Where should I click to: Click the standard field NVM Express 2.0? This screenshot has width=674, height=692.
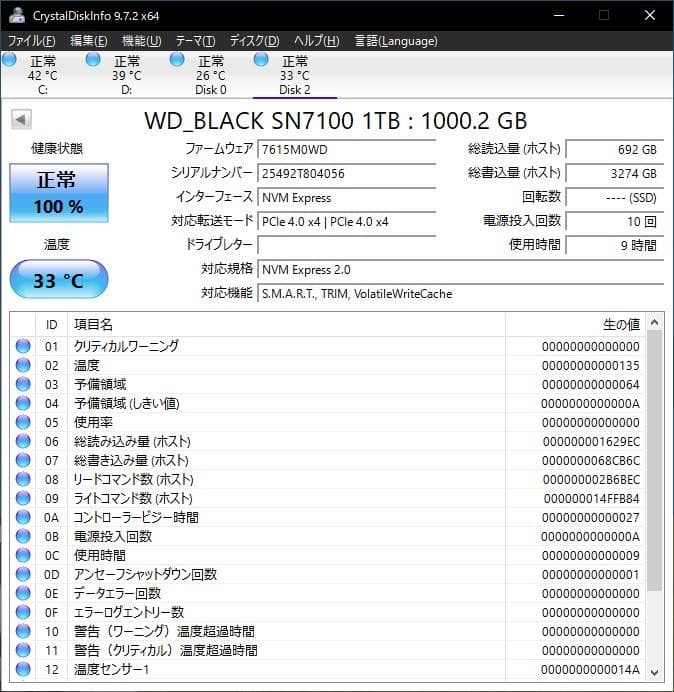[460, 269]
